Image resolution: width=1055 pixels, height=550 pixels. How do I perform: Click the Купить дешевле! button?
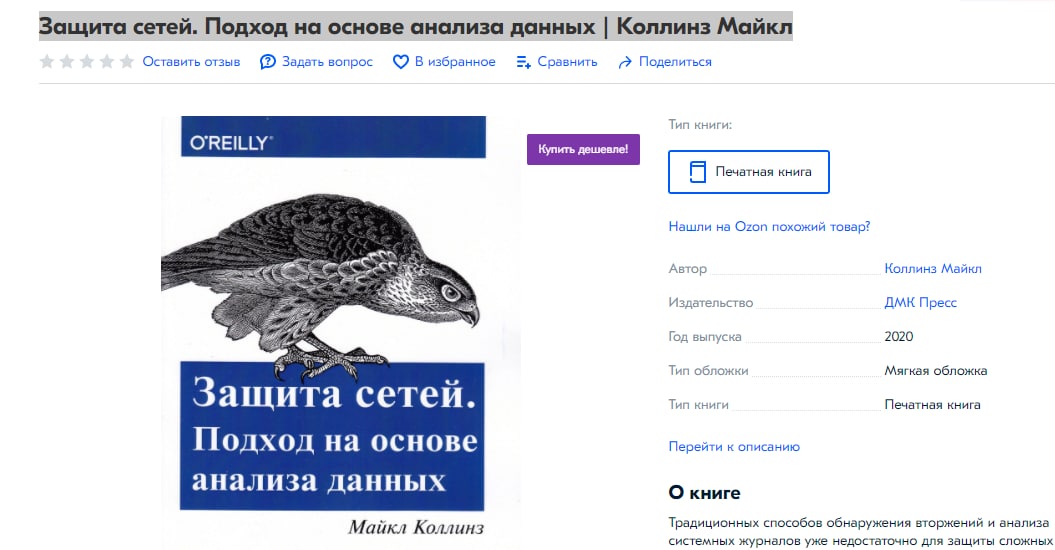pos(583,149)
